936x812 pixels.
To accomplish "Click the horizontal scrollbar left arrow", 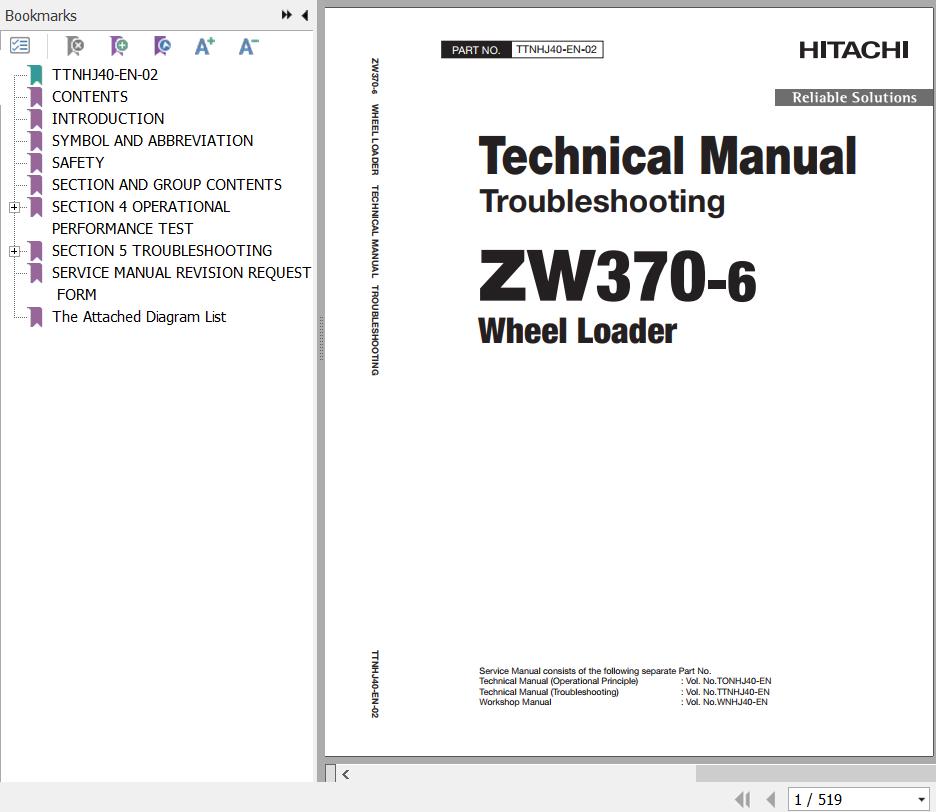I will (x=346, y=774).
